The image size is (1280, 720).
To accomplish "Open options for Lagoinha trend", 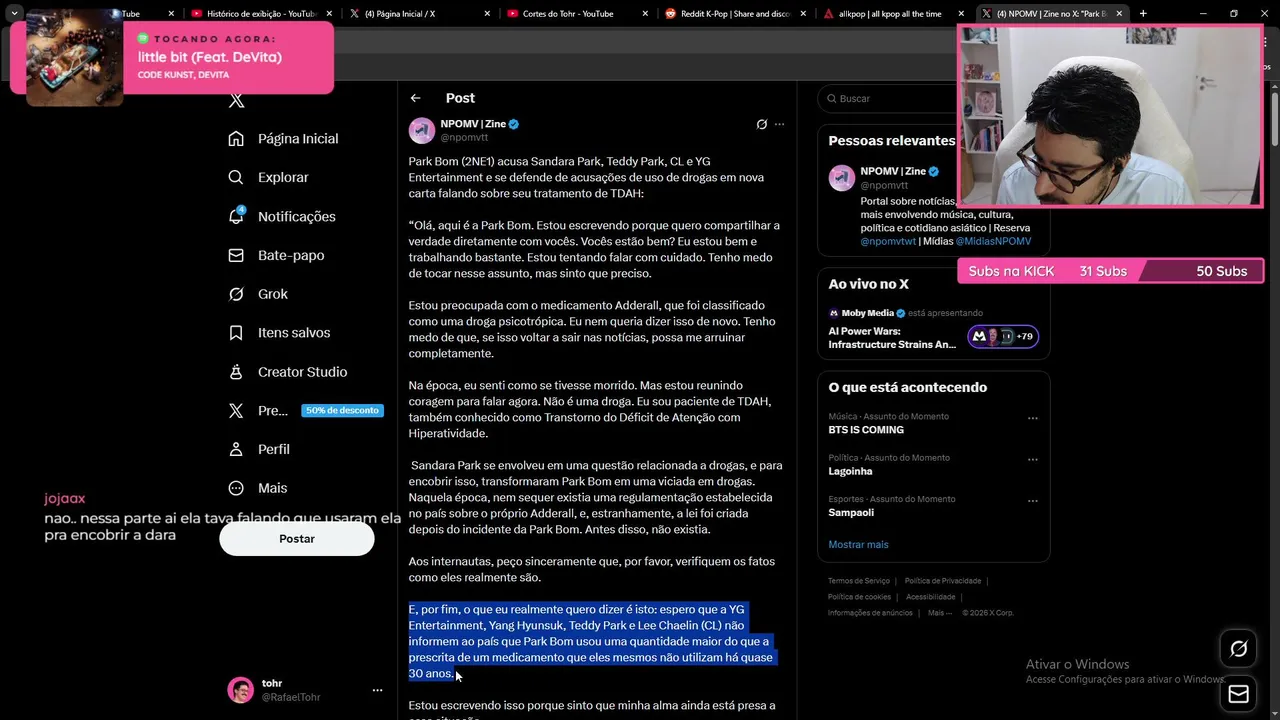I will [x=1033, y=460].
